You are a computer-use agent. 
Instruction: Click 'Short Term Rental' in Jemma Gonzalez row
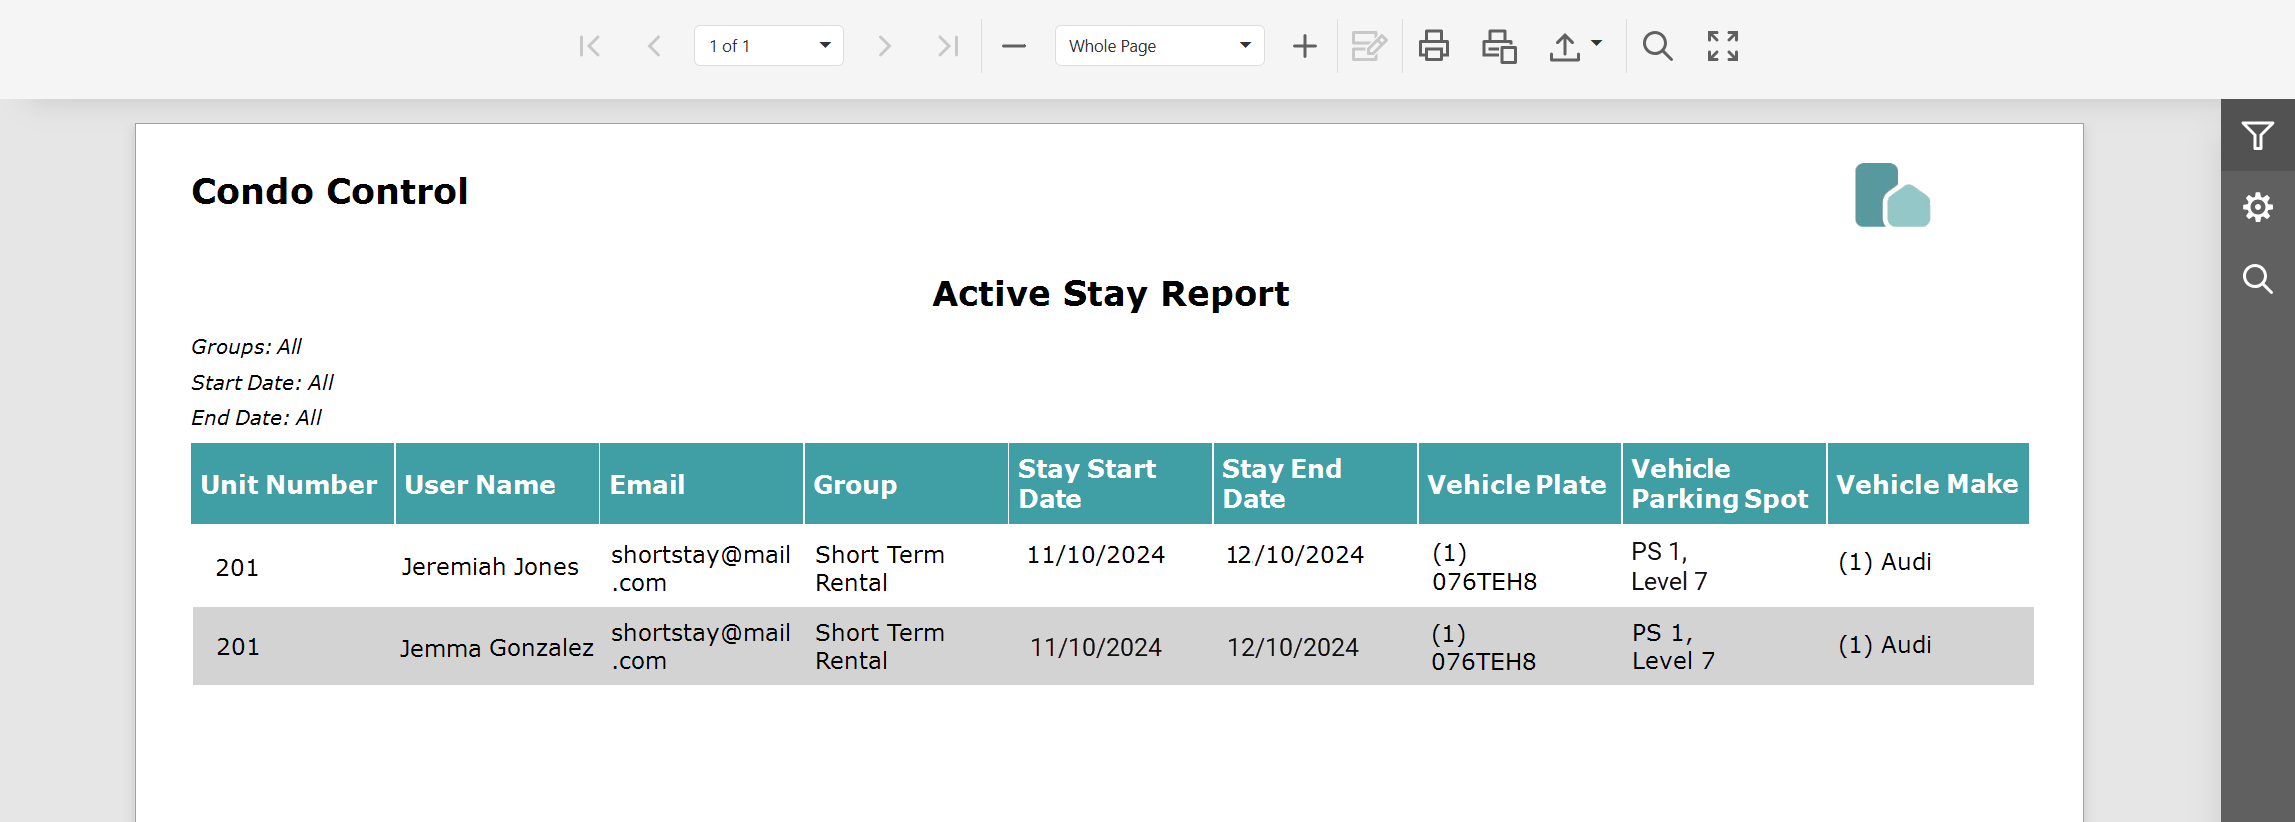click(x=880, y=646)
